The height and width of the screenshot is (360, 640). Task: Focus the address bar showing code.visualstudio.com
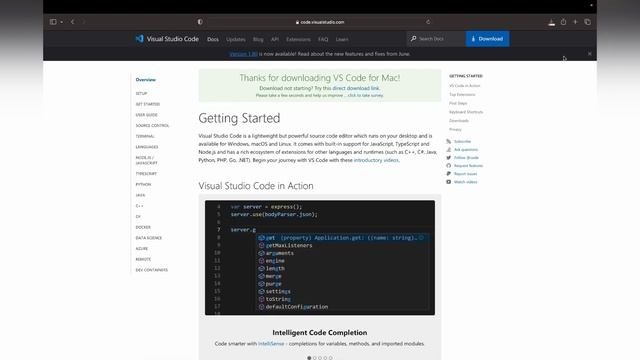[x=320, y=22]
